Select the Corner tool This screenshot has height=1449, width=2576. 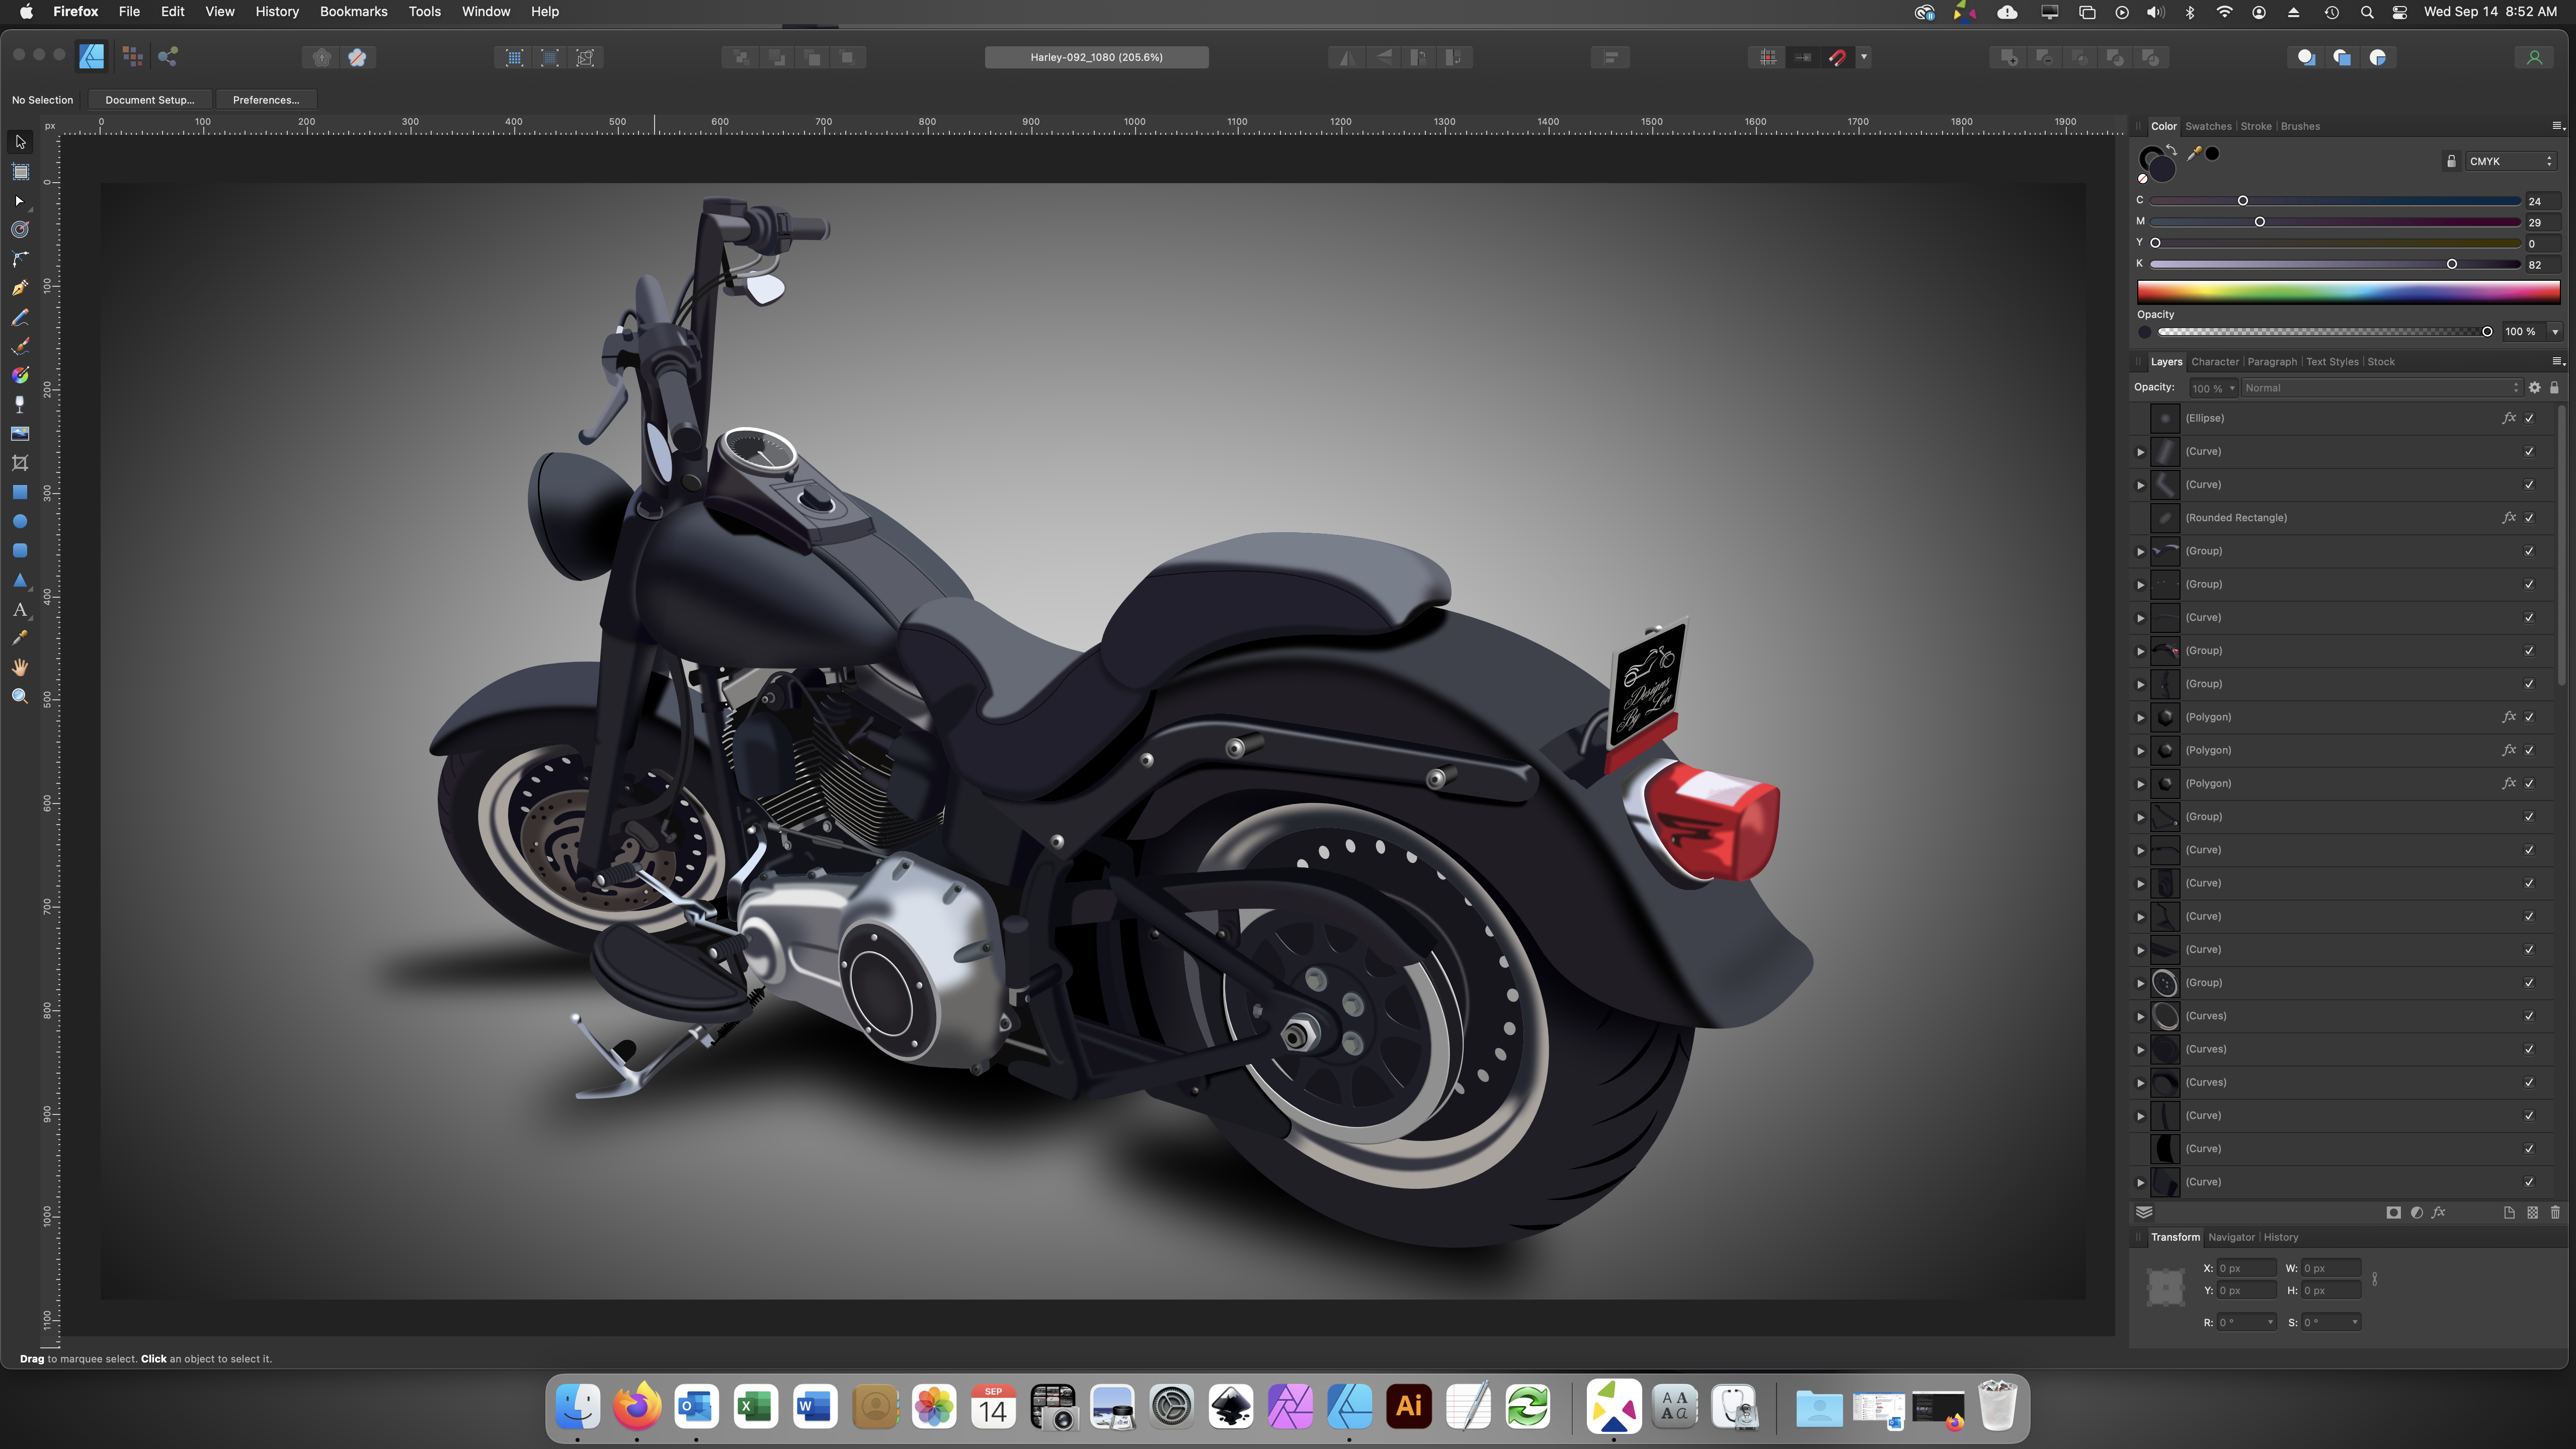[20, 259]
